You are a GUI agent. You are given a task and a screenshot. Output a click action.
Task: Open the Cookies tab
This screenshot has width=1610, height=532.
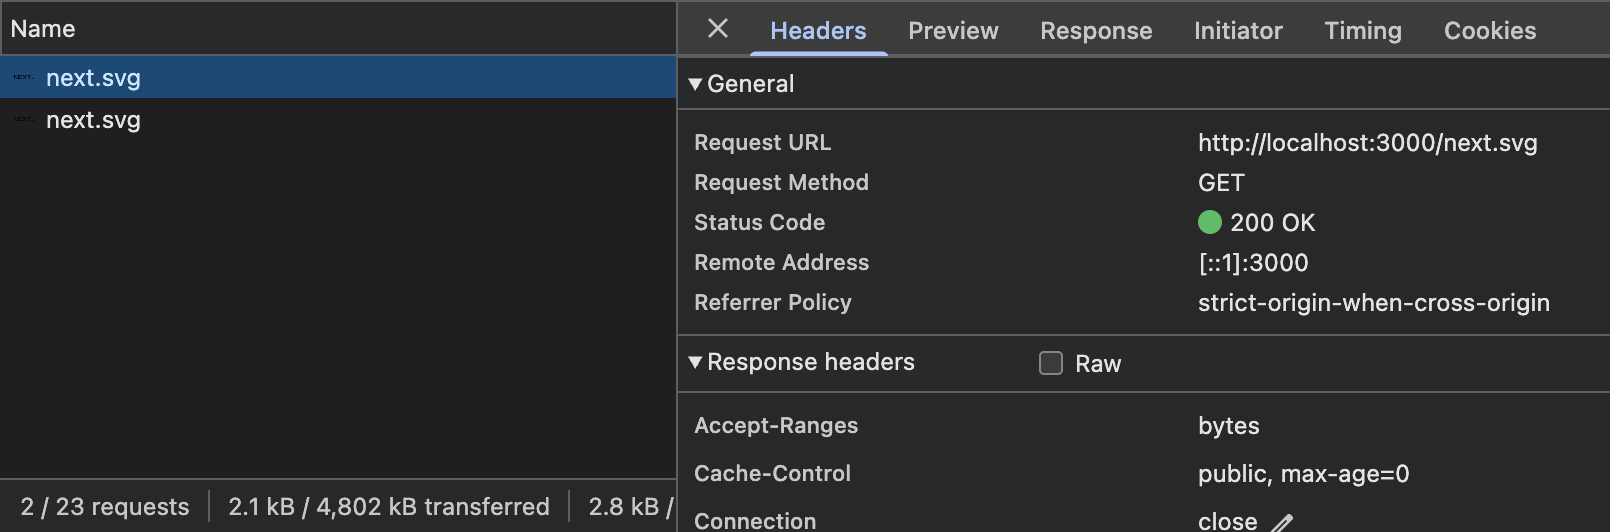1490,31
